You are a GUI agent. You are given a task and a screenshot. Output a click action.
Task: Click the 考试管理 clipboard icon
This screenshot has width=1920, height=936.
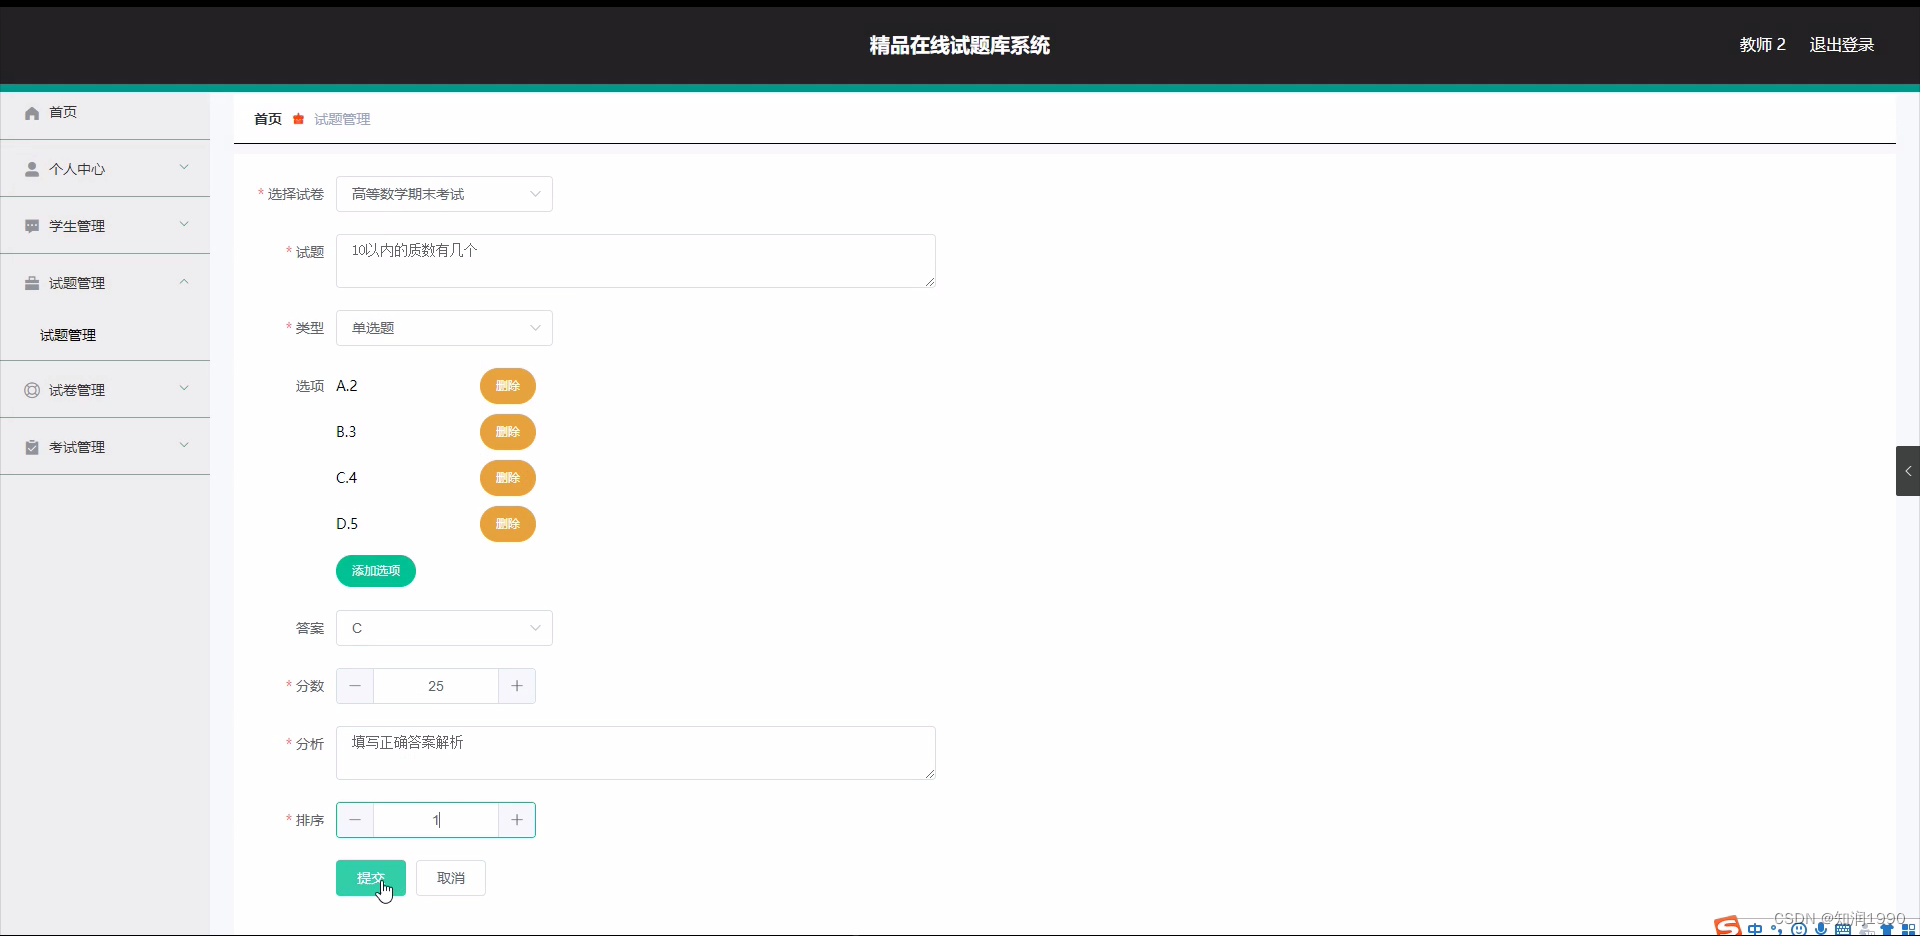point(31,446)
